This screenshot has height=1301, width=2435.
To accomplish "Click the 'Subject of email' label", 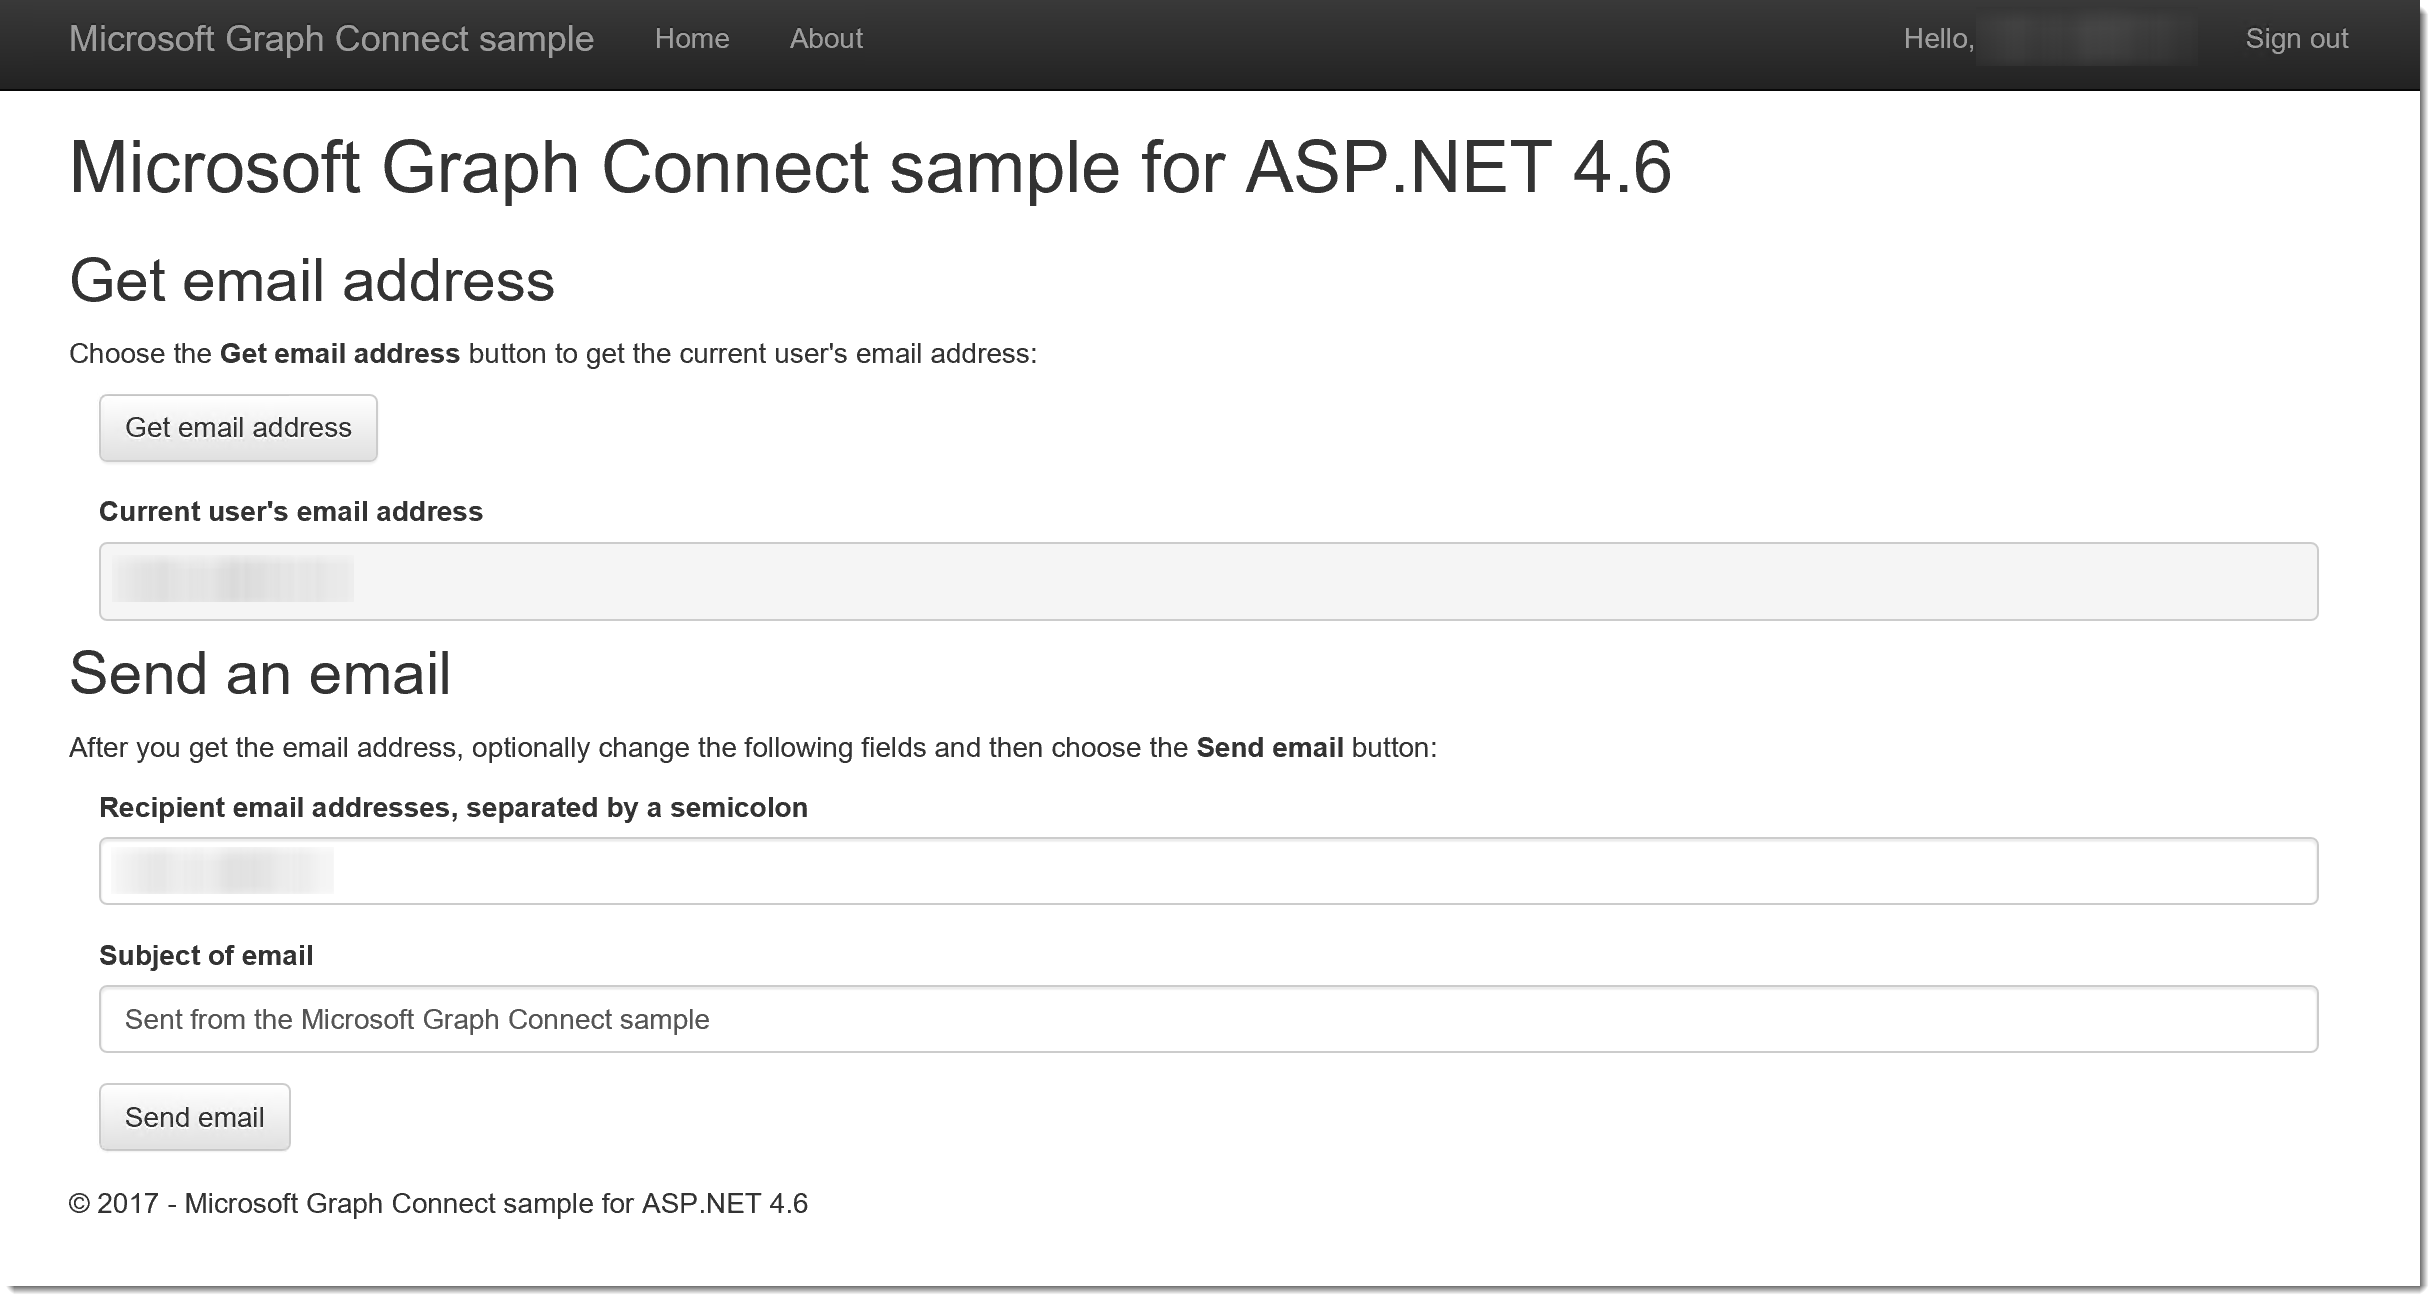I will tap(206, 956).
